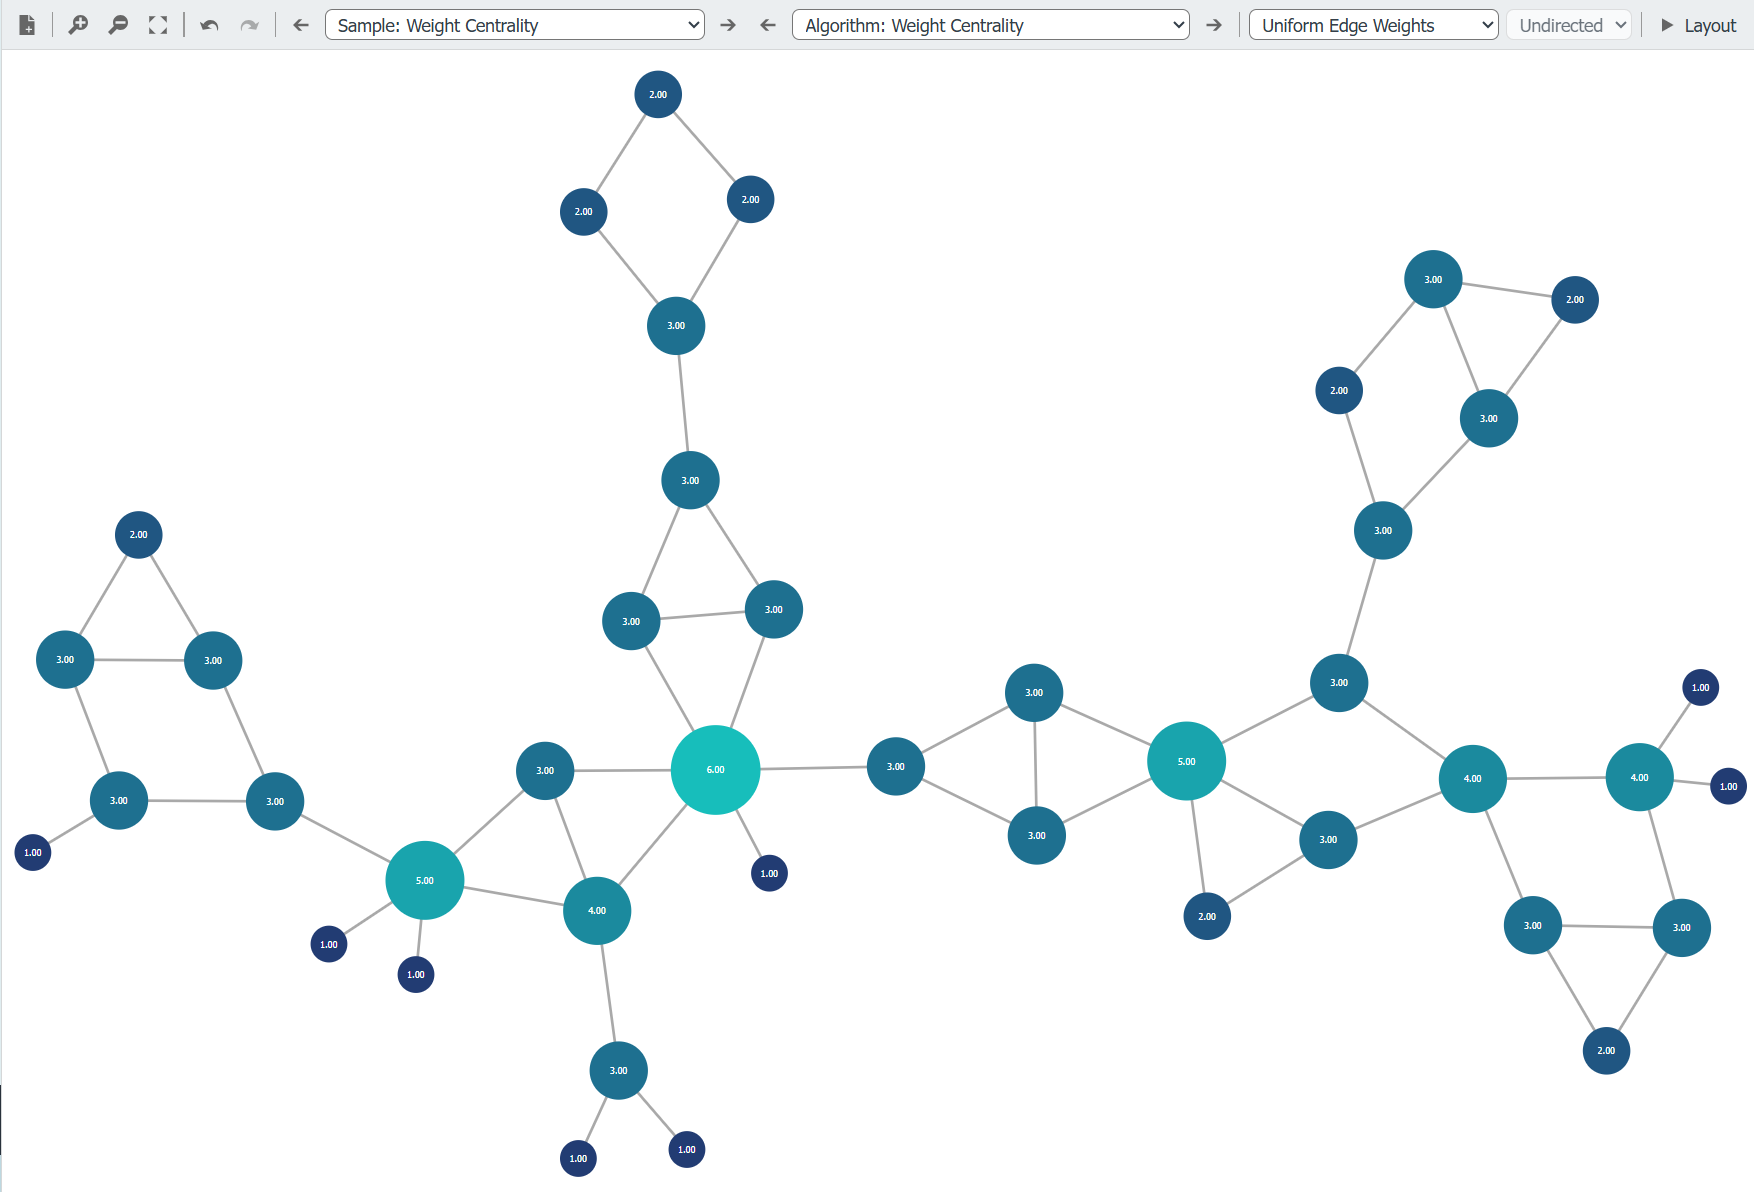
Task: Undo the last graph change
Action: coord(208,24)
